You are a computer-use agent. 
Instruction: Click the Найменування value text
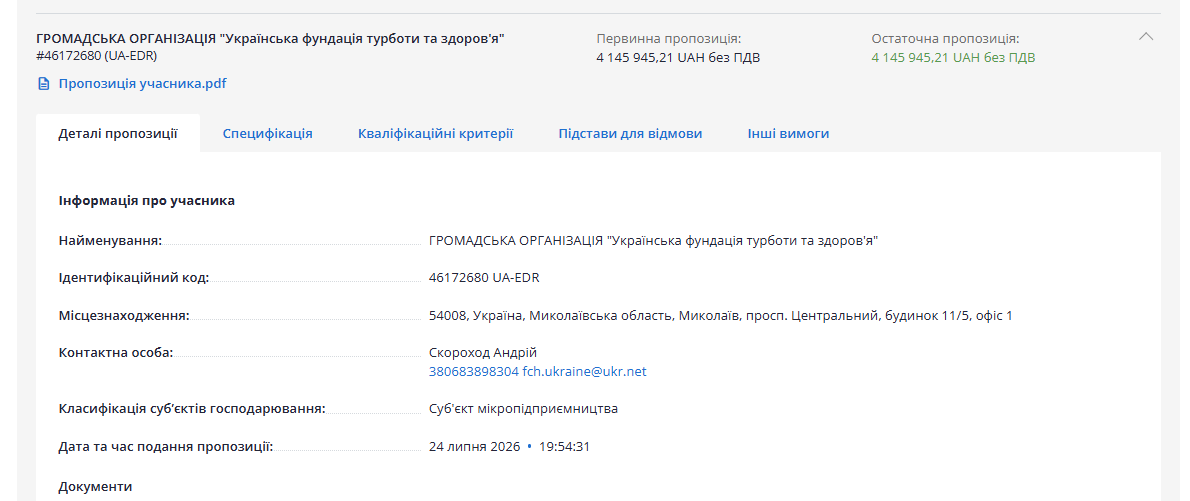(653, 241)
